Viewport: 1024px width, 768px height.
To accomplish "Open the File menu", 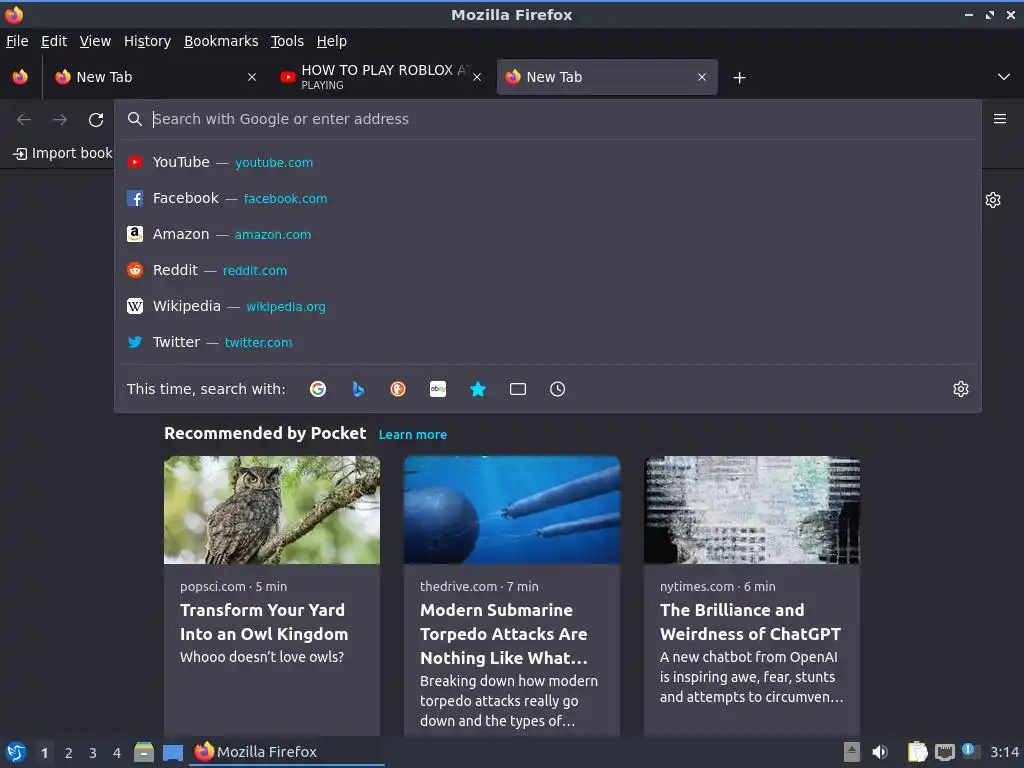I will (18, 41).
